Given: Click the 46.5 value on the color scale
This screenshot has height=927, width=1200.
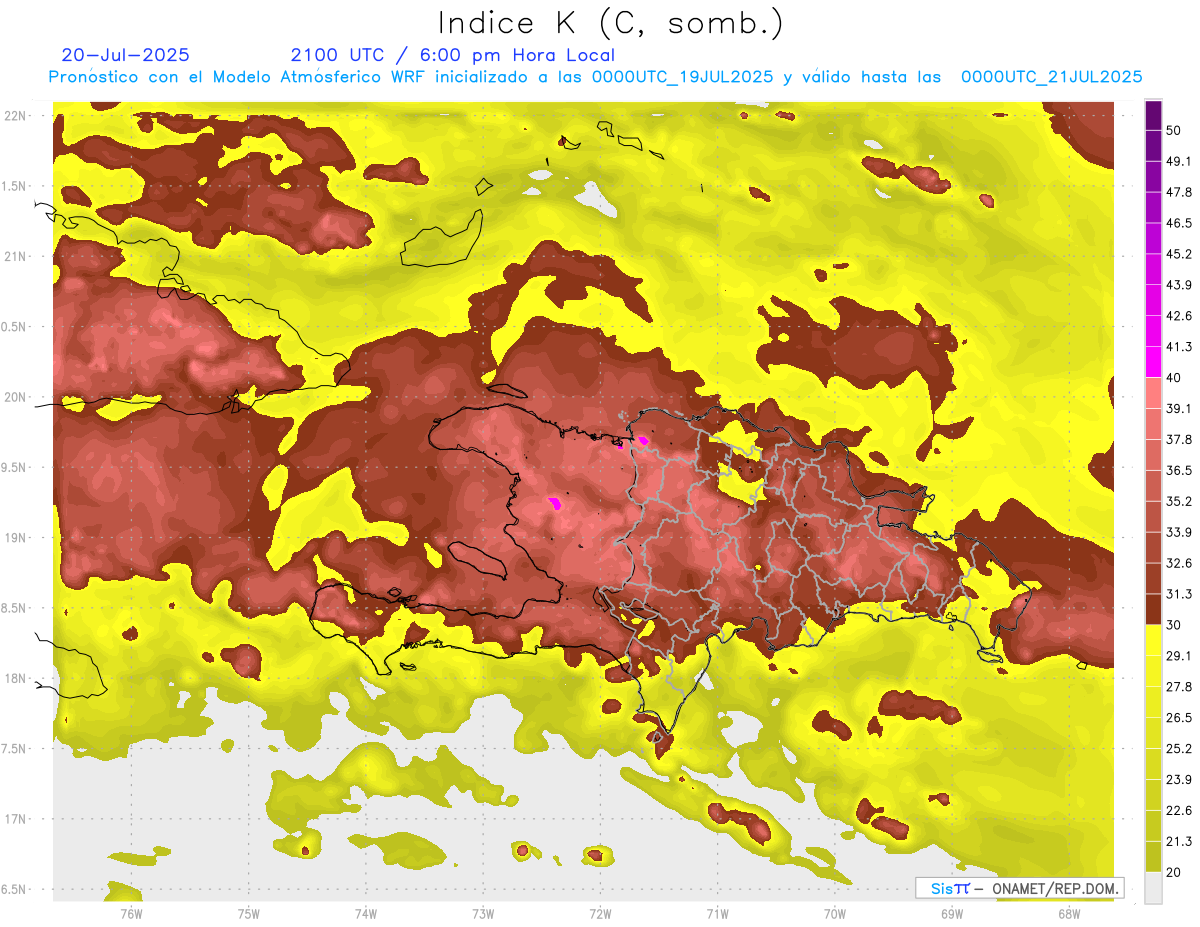Looking at the screenshot, I should 1179,224.
